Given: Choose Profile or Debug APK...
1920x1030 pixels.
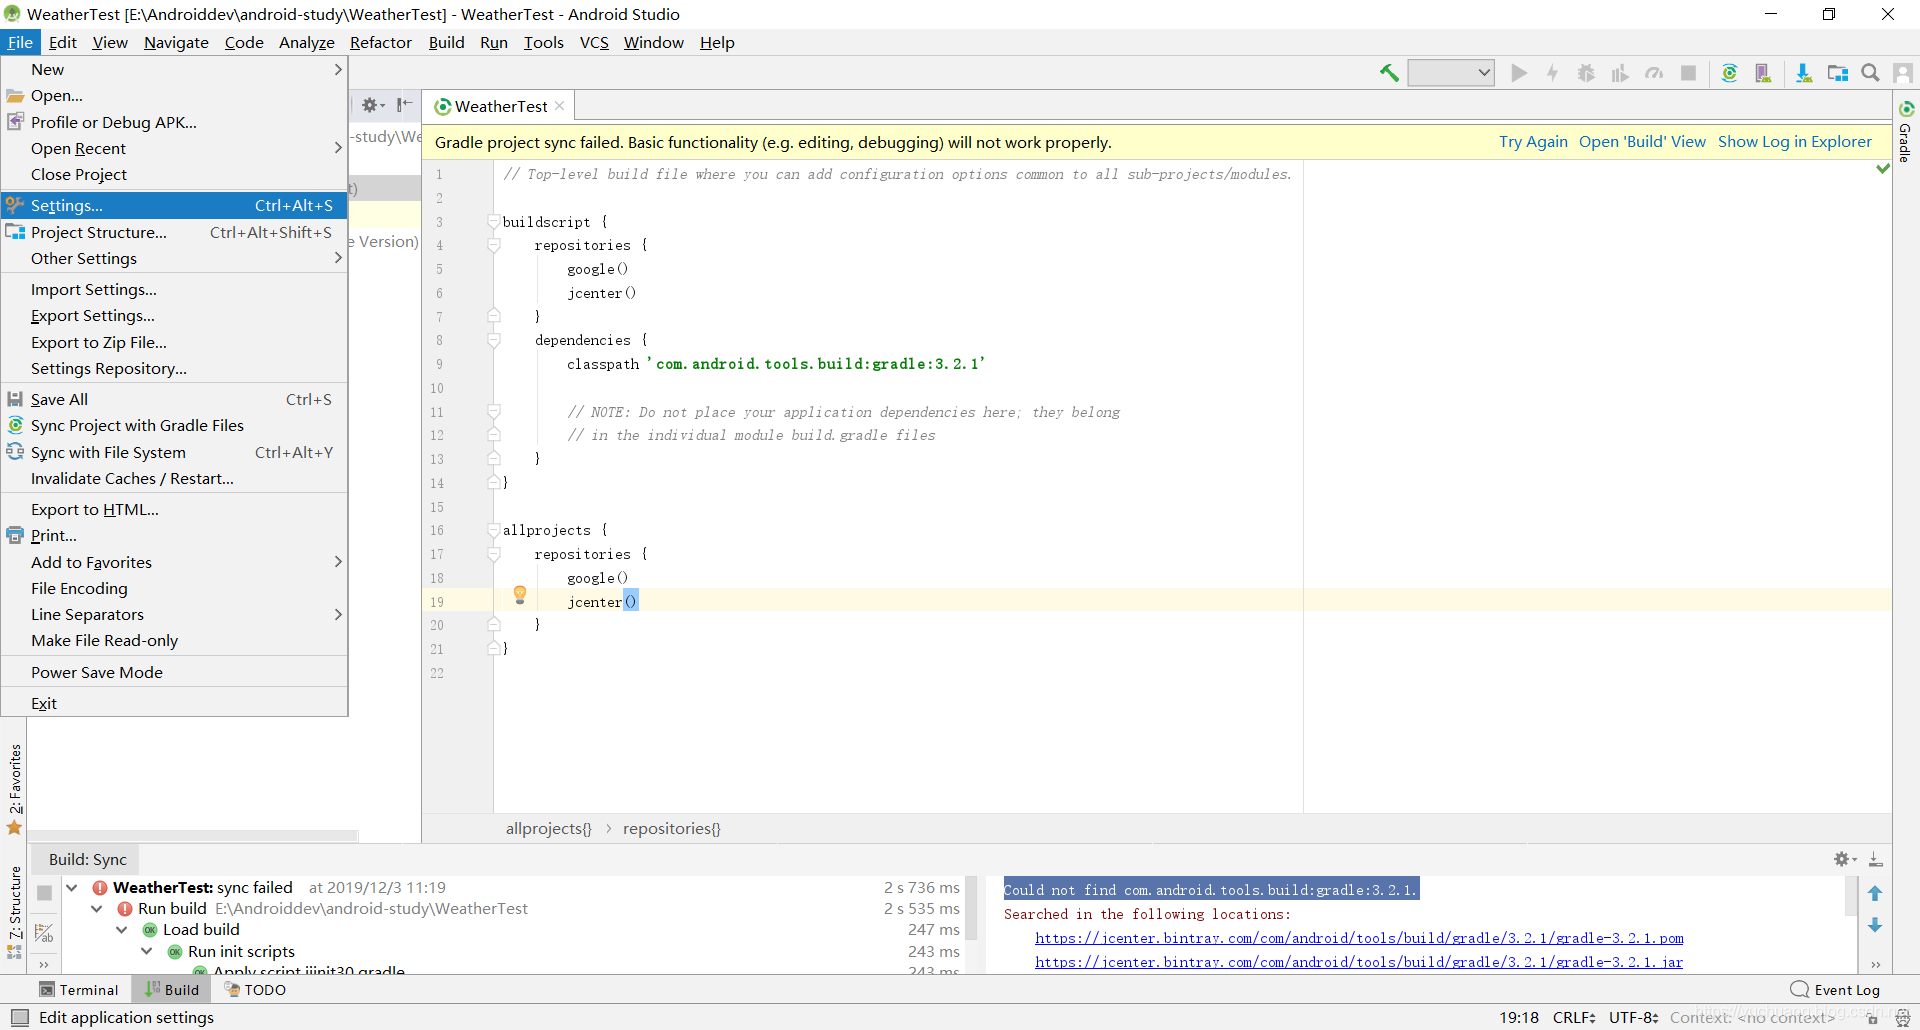Looking at the screenshot, I should click(174, 122).
